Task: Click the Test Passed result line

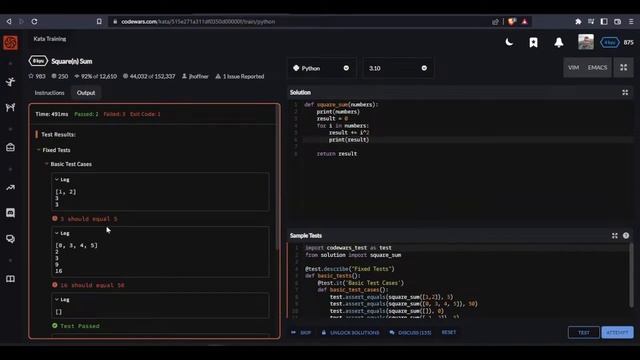Action: 76,326
